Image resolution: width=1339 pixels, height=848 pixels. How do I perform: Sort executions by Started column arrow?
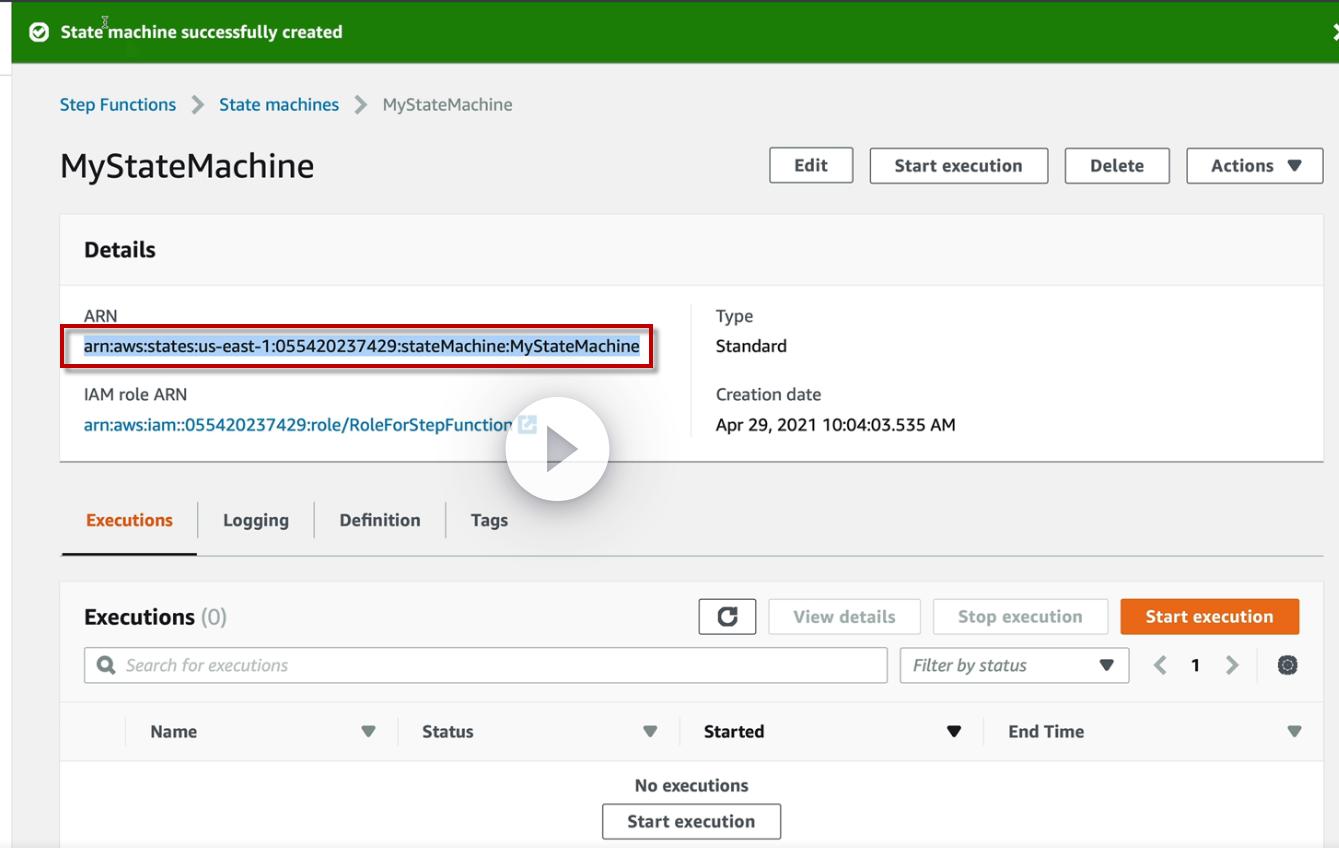pyautogui.click(x=954, y=732)
